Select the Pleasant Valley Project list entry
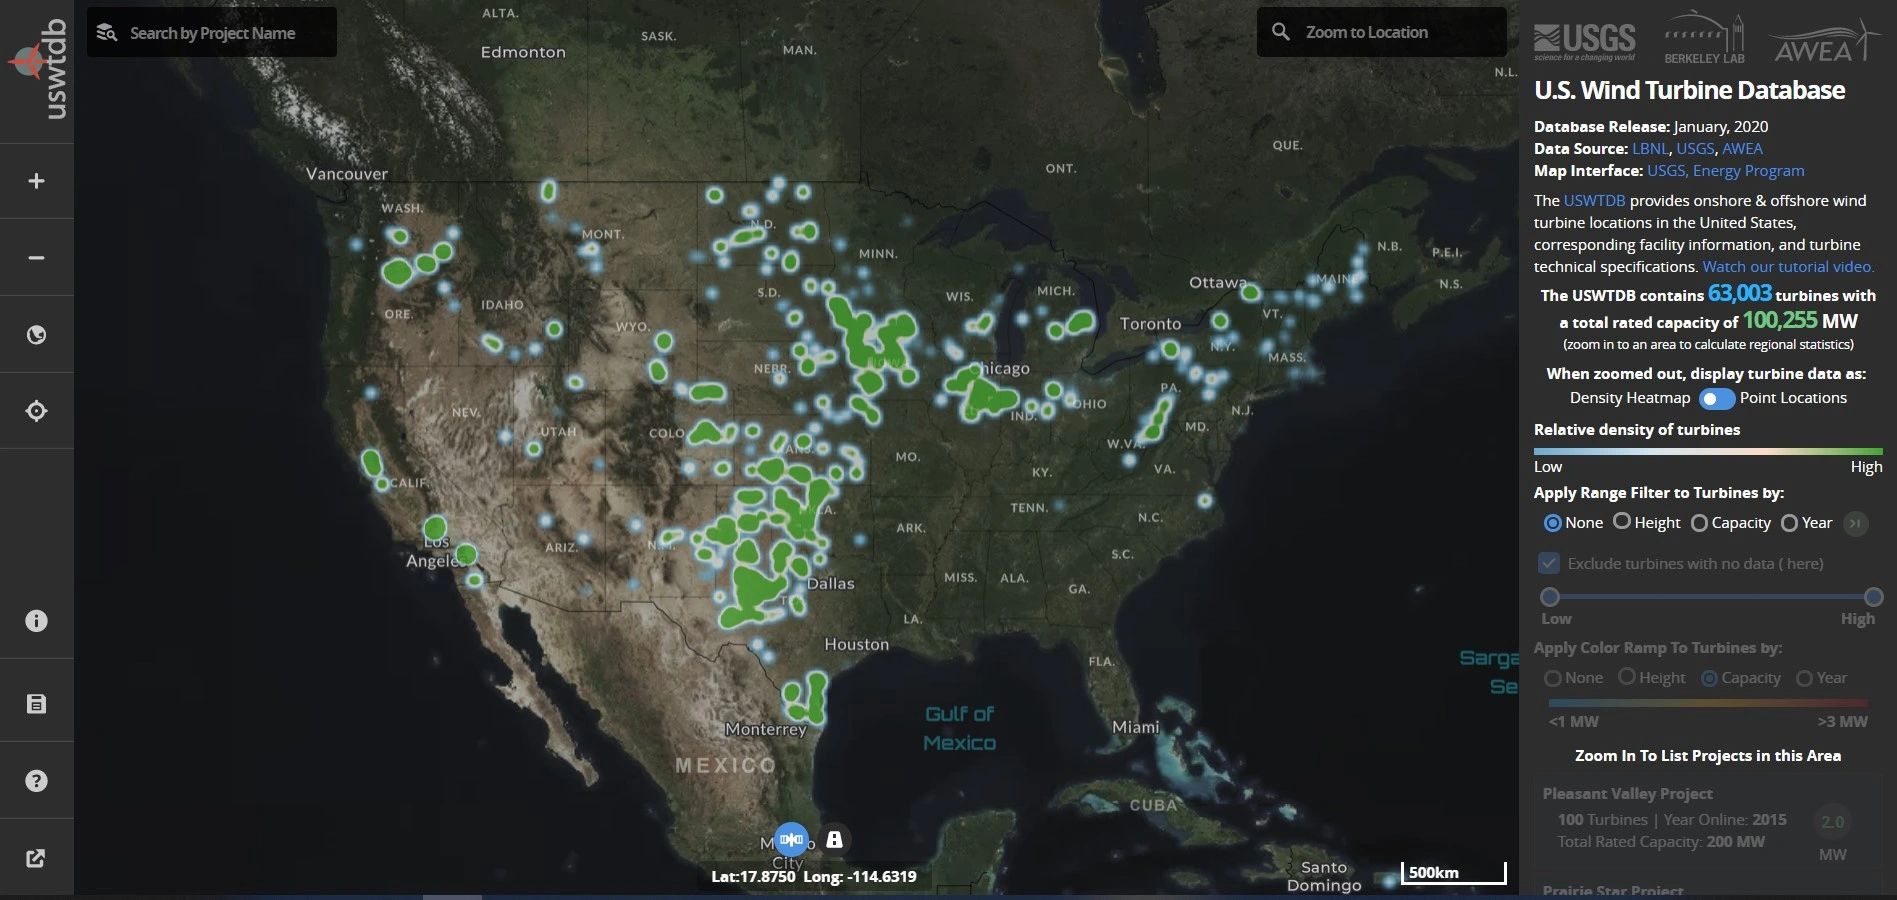The width and height of the screenshot is (1897, 900). coord(1627,794)
